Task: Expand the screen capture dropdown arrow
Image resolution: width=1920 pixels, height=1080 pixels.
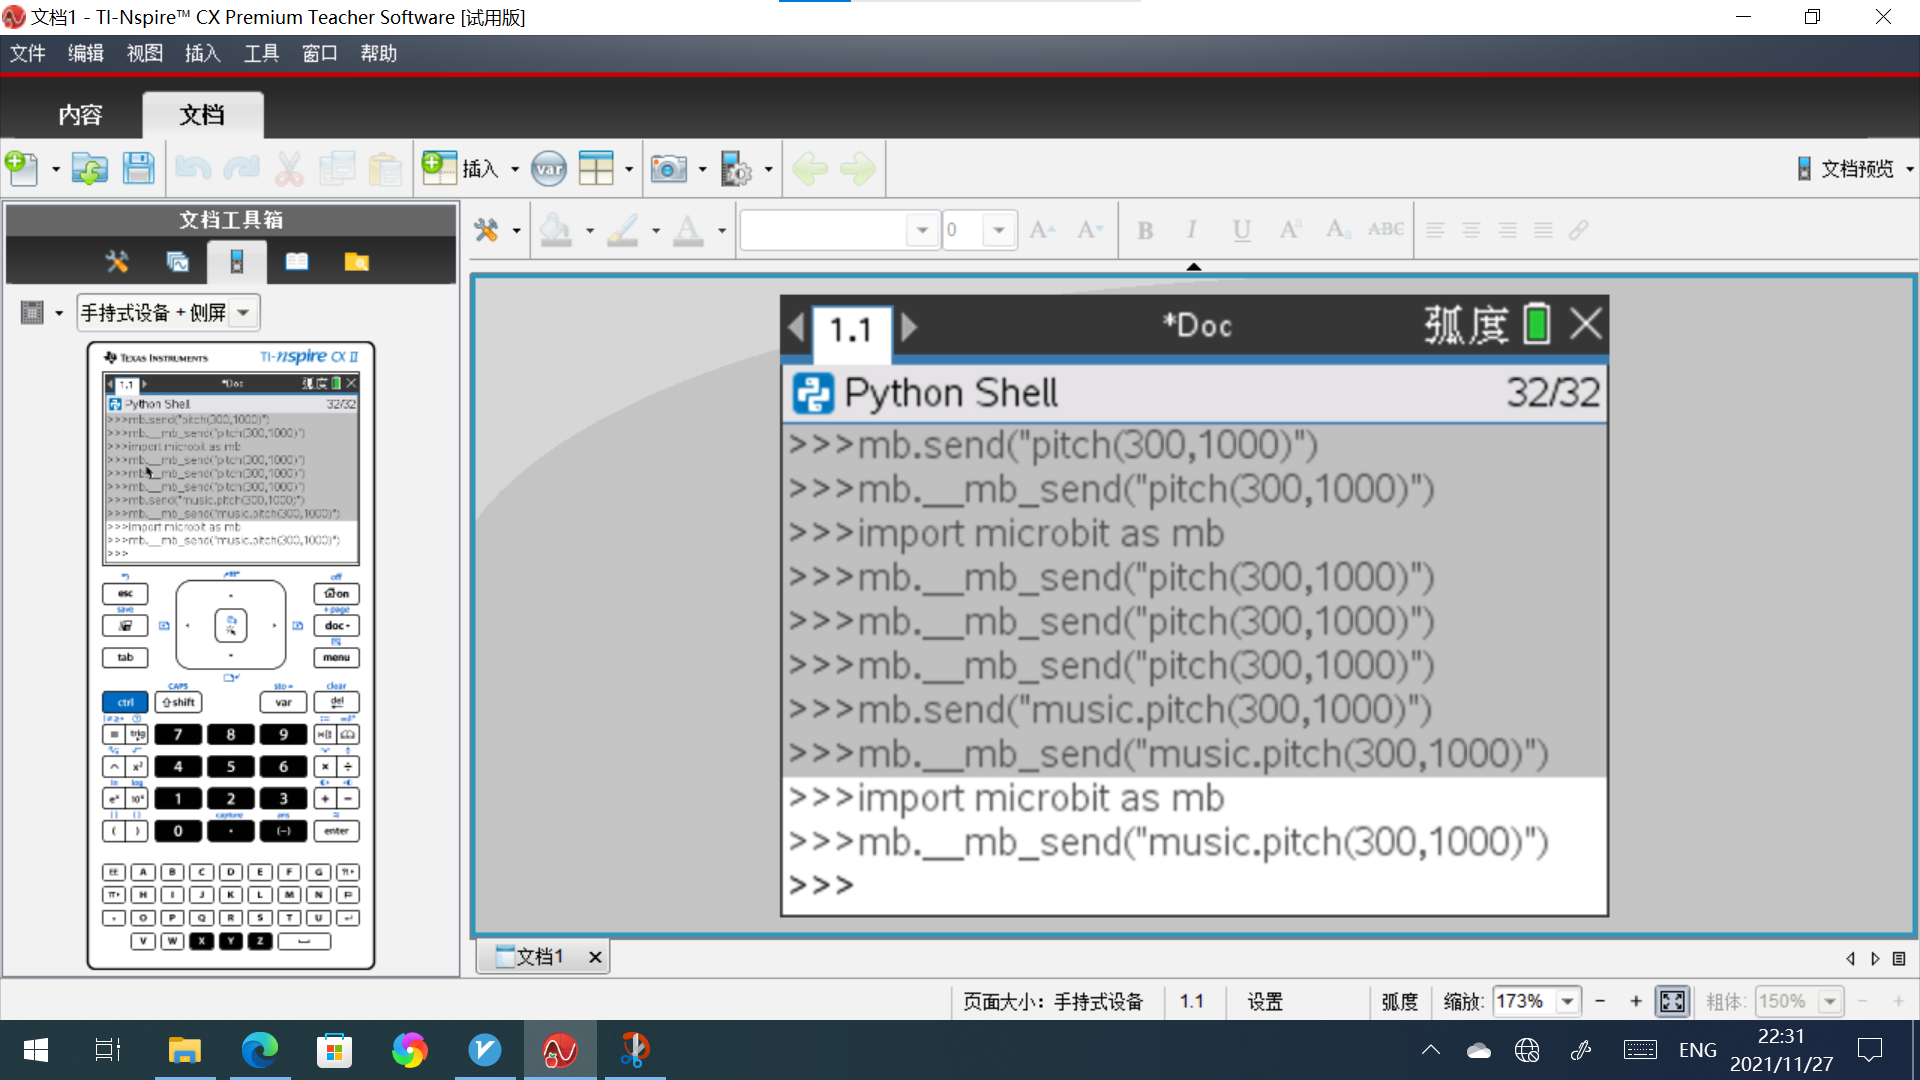Action: click(702, 169)
